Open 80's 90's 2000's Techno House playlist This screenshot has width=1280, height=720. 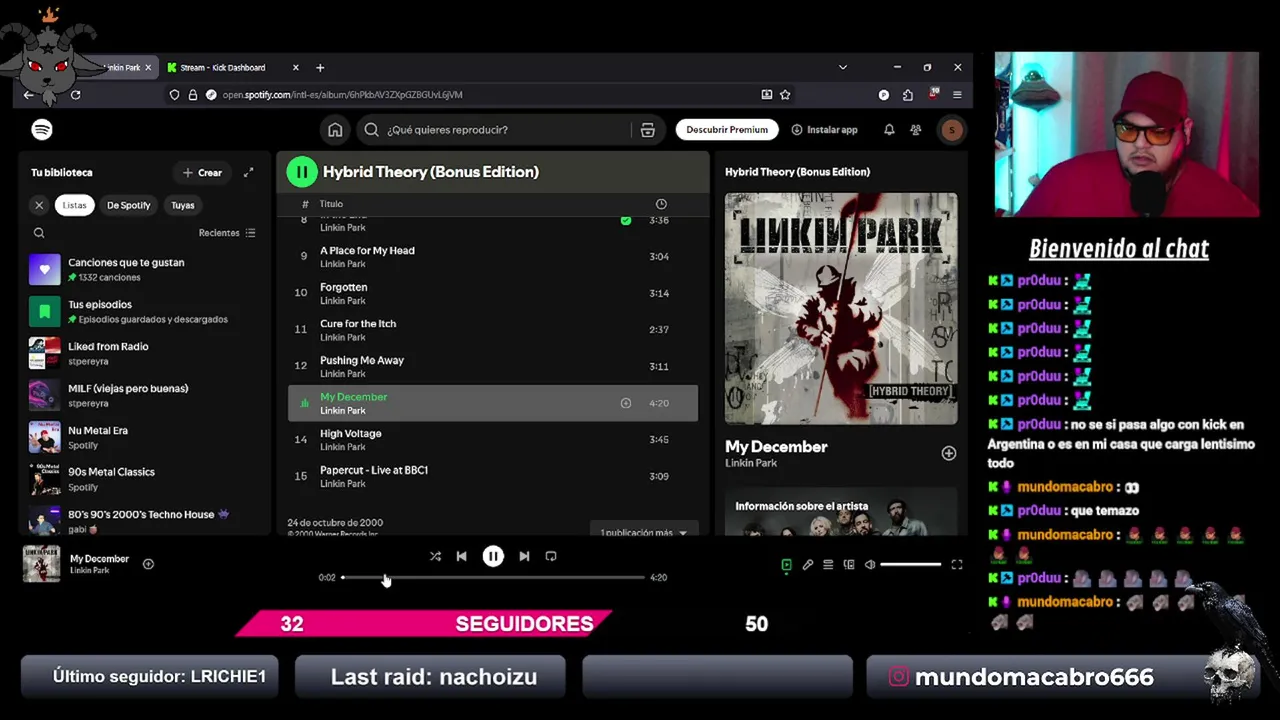coord(145,521)
